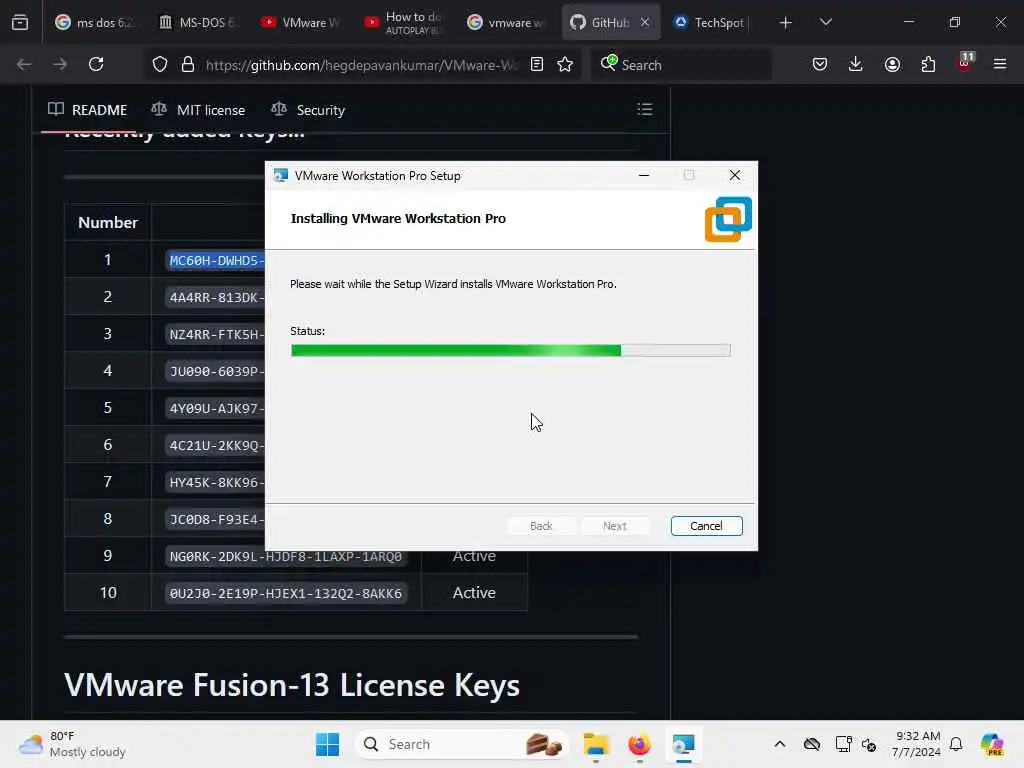
Task: Open tracking protection shield icon
Action: [x=160, y=64]
